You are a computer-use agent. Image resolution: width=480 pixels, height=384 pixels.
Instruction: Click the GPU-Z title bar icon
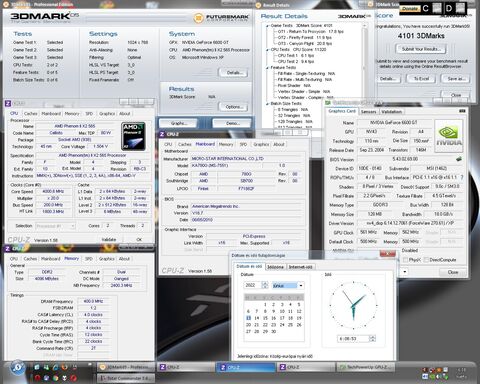[328, 103]
